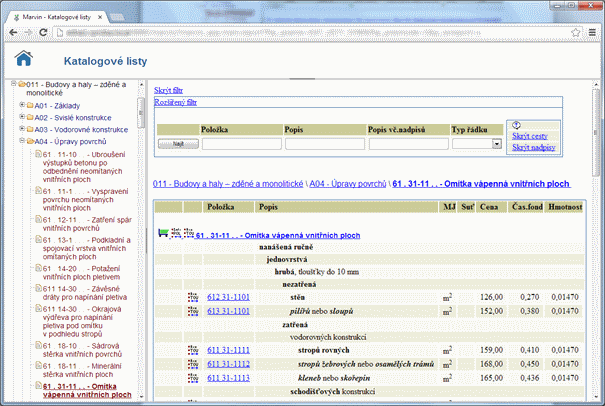Open 61 . 13-1 Podkladní a spojovací vrstva item

[x=87, y=248]
